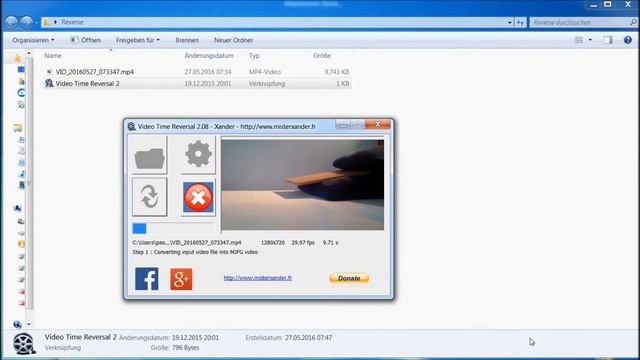Image resolution: width=640 pixels, height=360 pixels.
Task: Click the Favorites star in navigation pane
Action: point(18,58)
